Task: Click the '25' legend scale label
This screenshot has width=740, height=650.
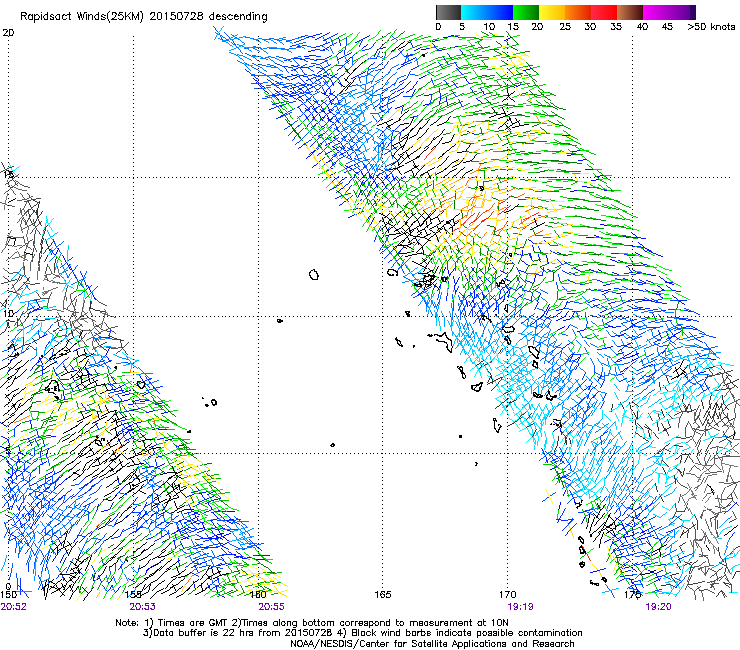Action: (x=565, y=27)
